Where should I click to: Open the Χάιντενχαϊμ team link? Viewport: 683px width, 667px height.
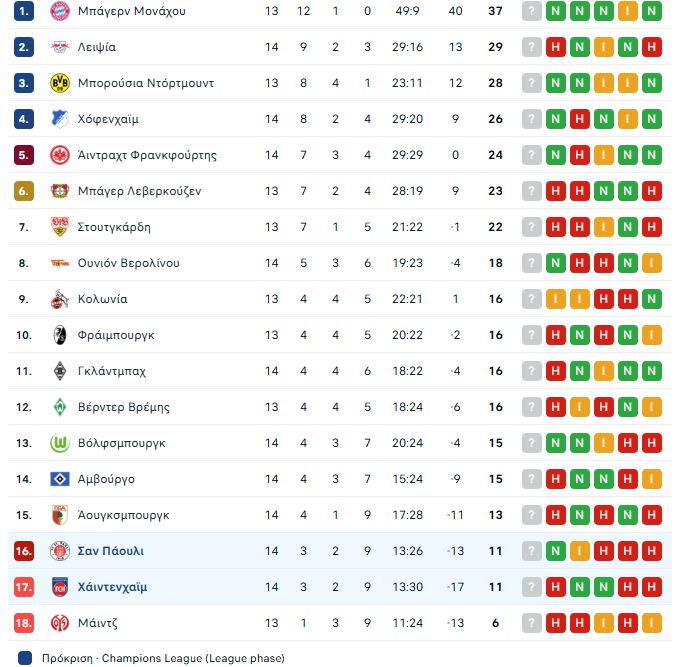coord(112,587)
